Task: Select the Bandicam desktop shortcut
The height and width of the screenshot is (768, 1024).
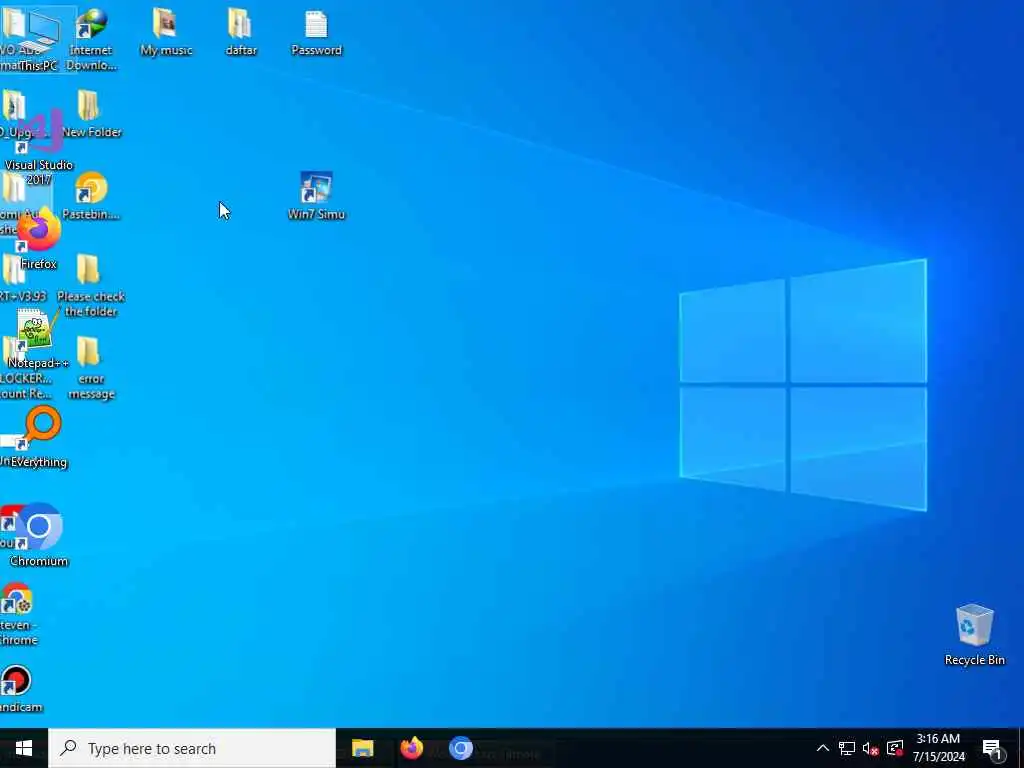Action: click(18, 689)
